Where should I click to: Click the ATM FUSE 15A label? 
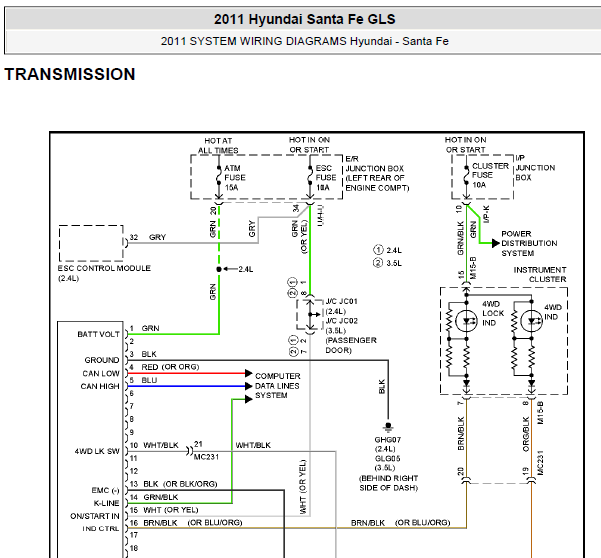click(x=235, y=178)
